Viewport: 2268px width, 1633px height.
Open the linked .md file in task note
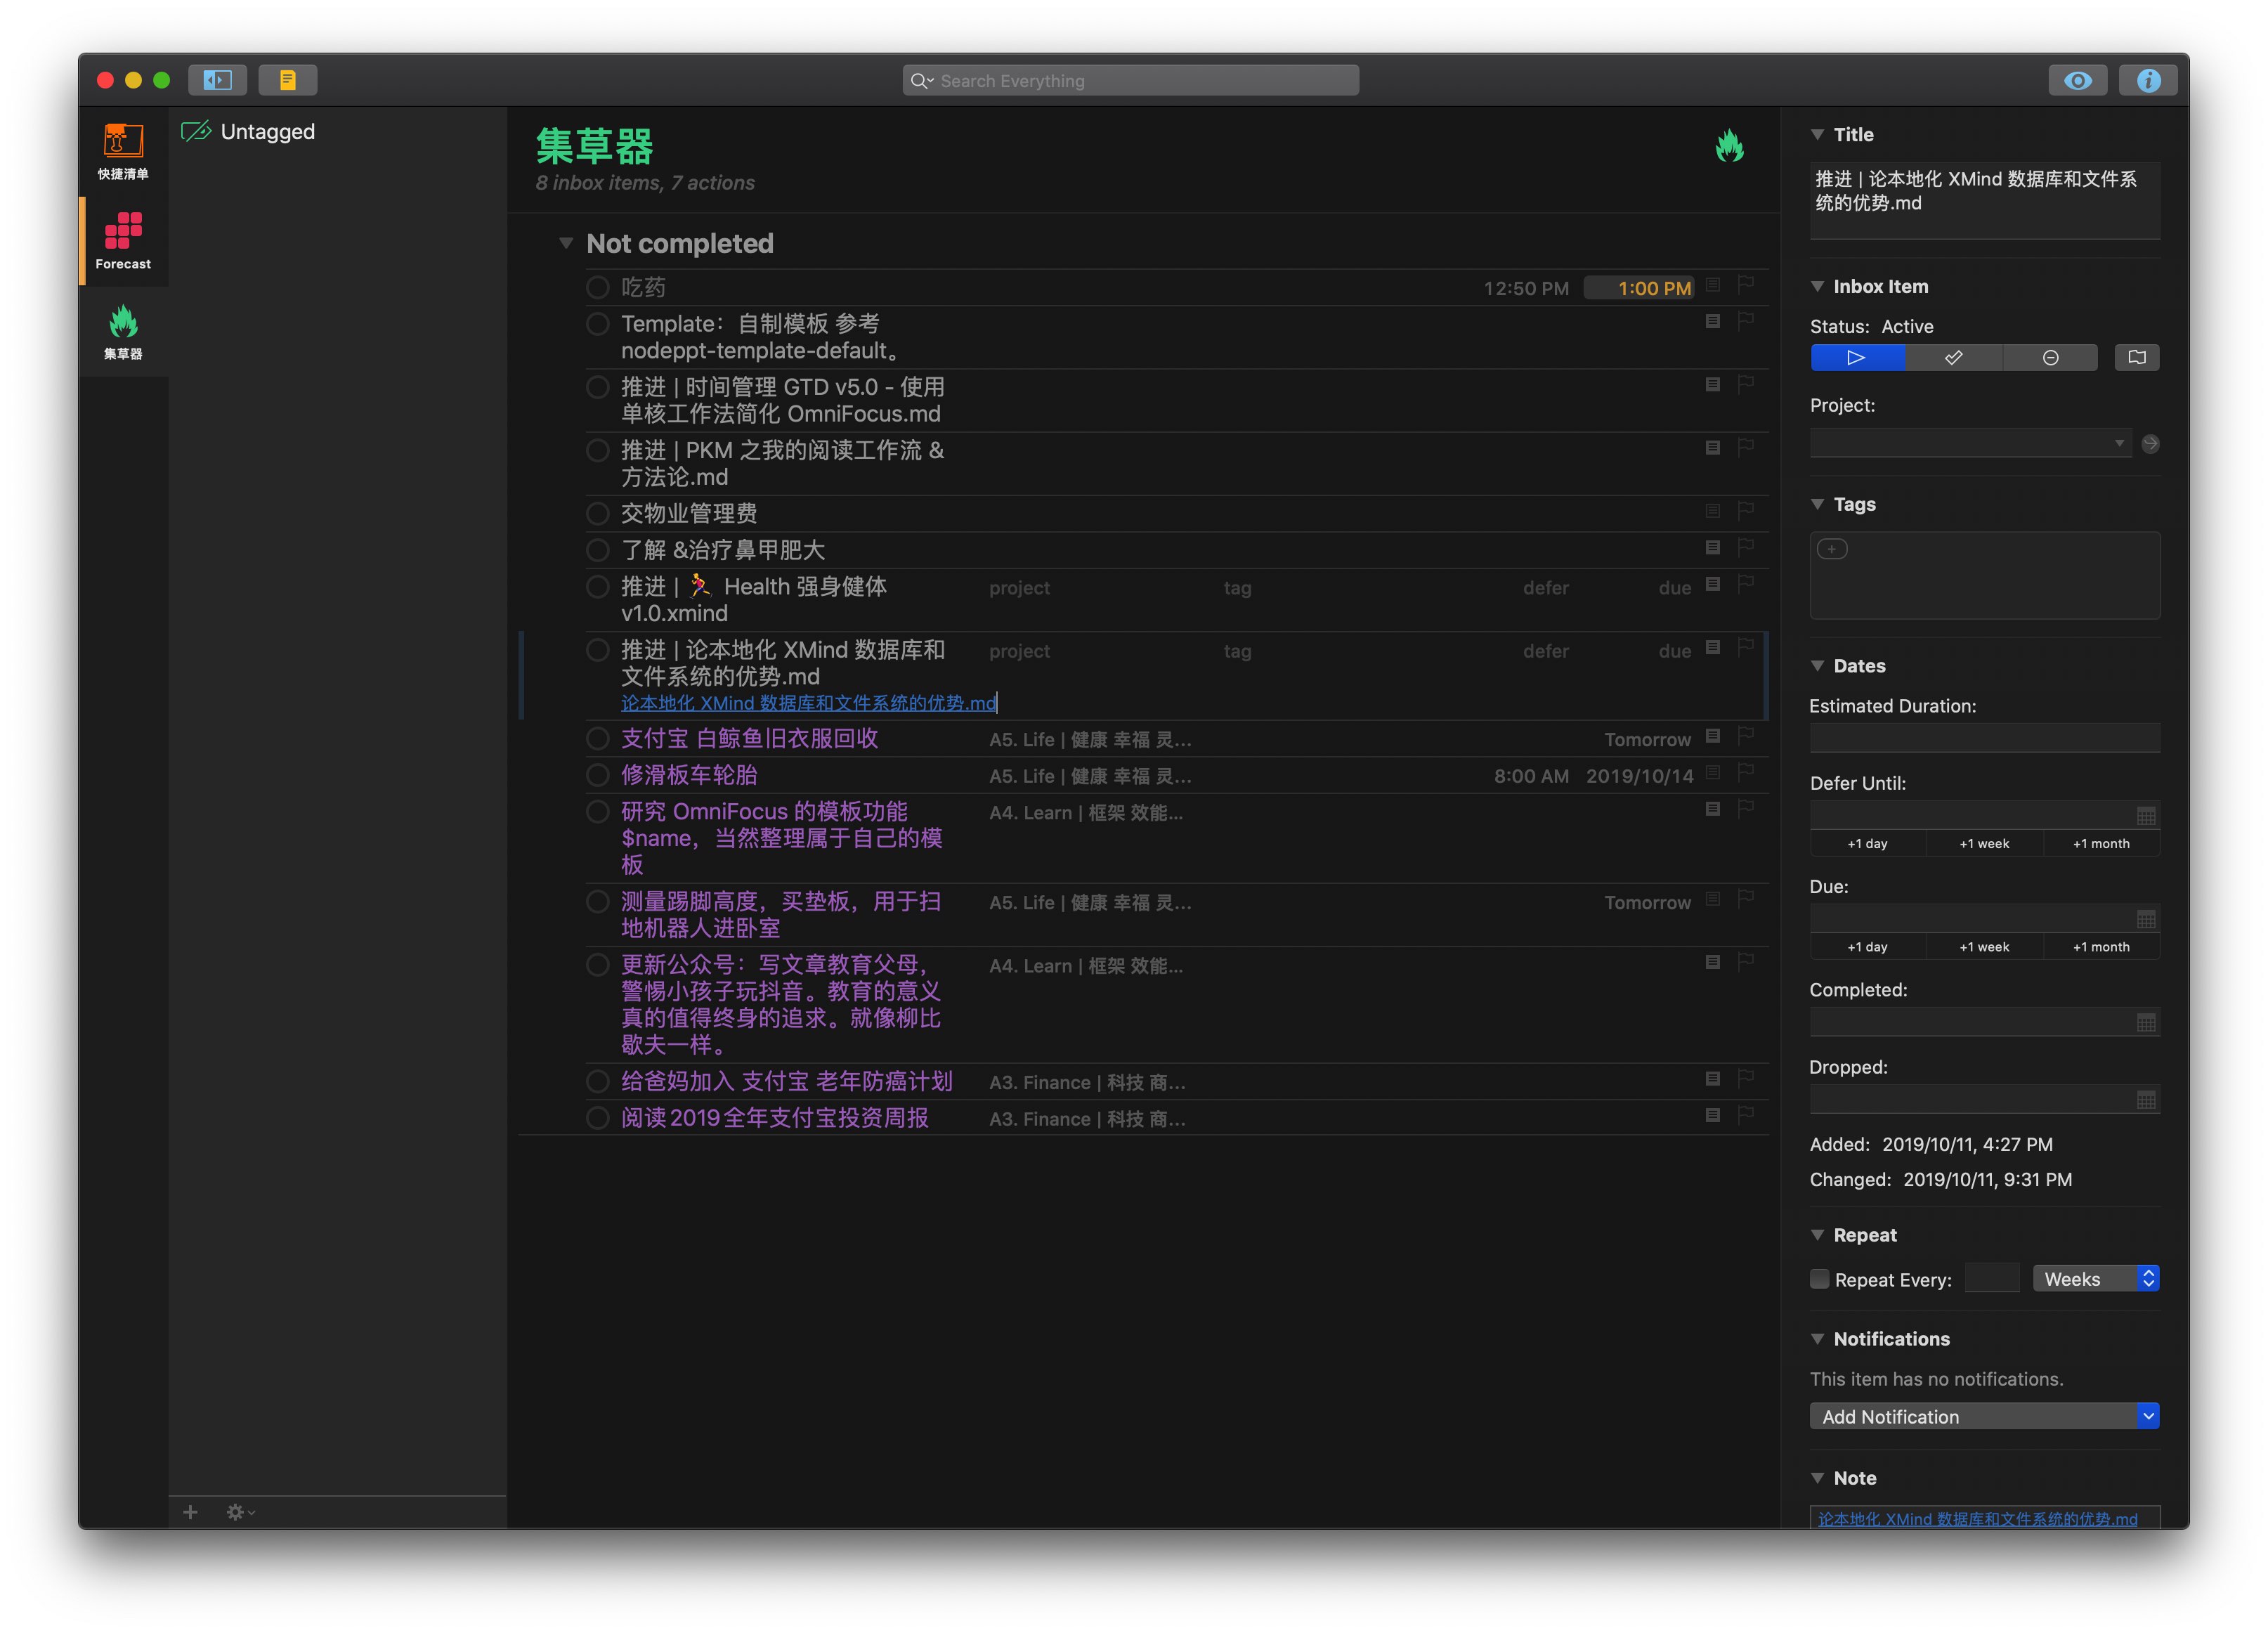tap(808, 703)
